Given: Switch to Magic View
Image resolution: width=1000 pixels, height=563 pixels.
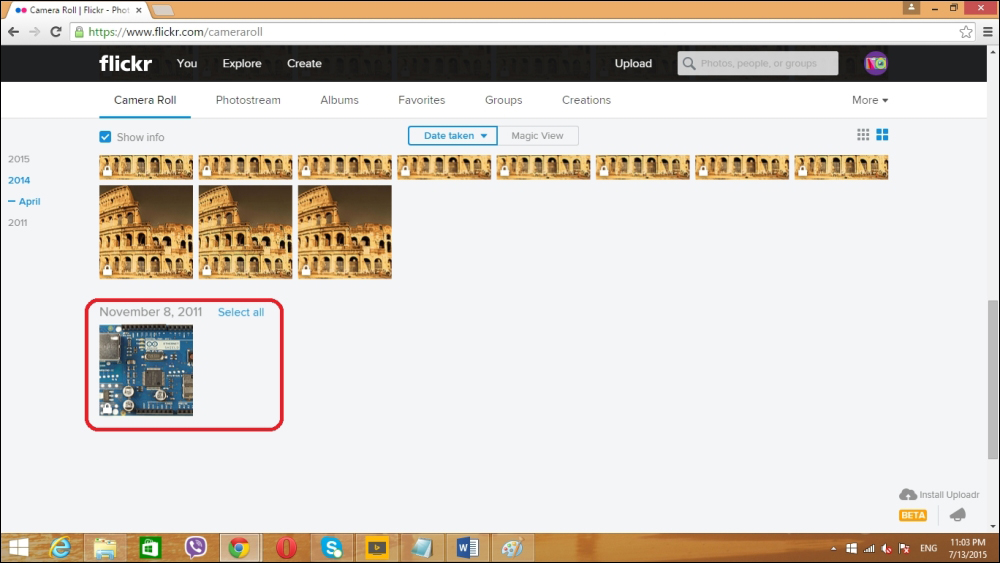Looking at the screenshot, I should (538, 136).
